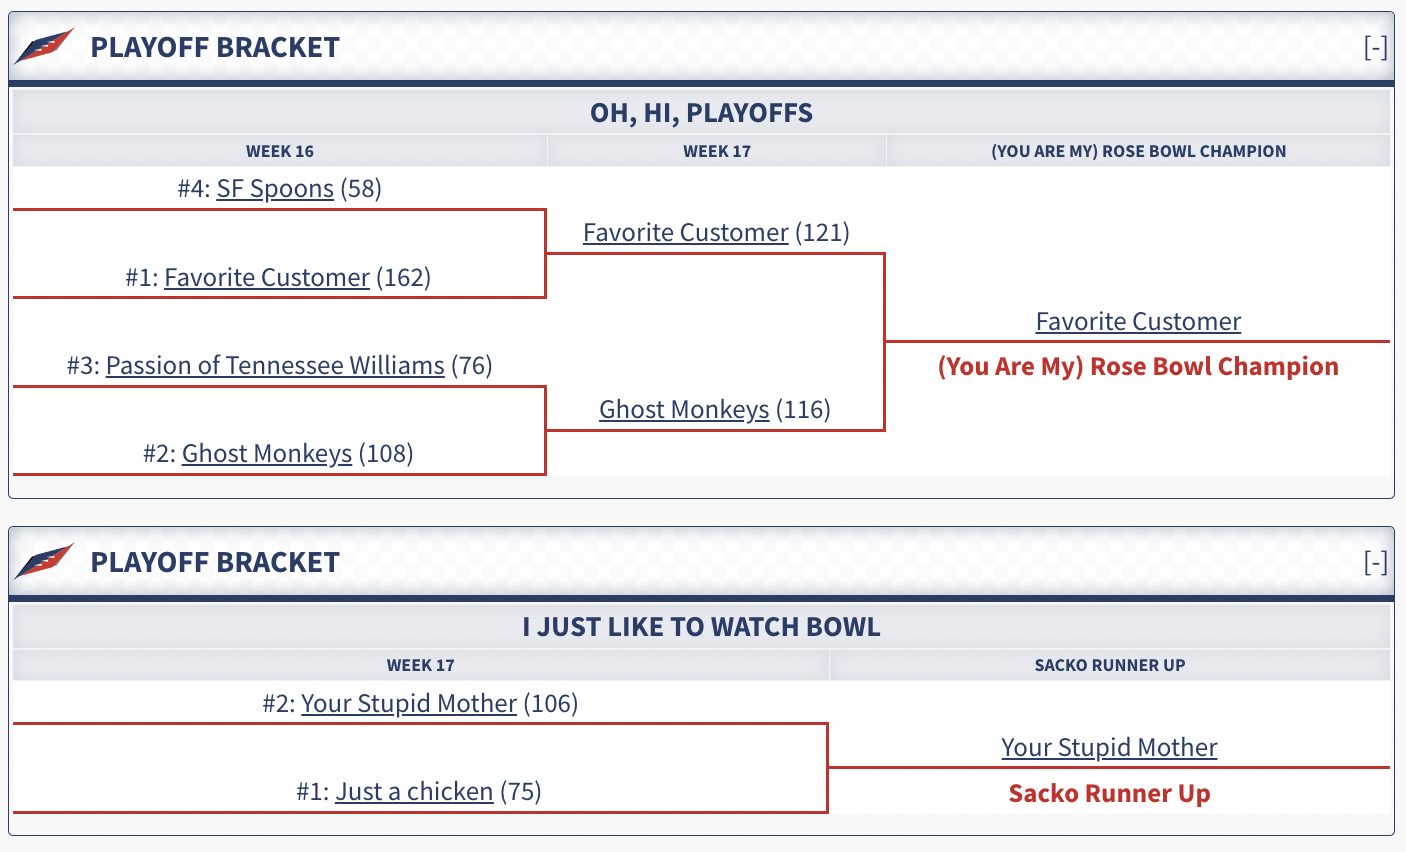Click the Rose Bowl Champion column header
Image resolution: width=1406 pixels, height=852 pixels.
point(1138,151)
